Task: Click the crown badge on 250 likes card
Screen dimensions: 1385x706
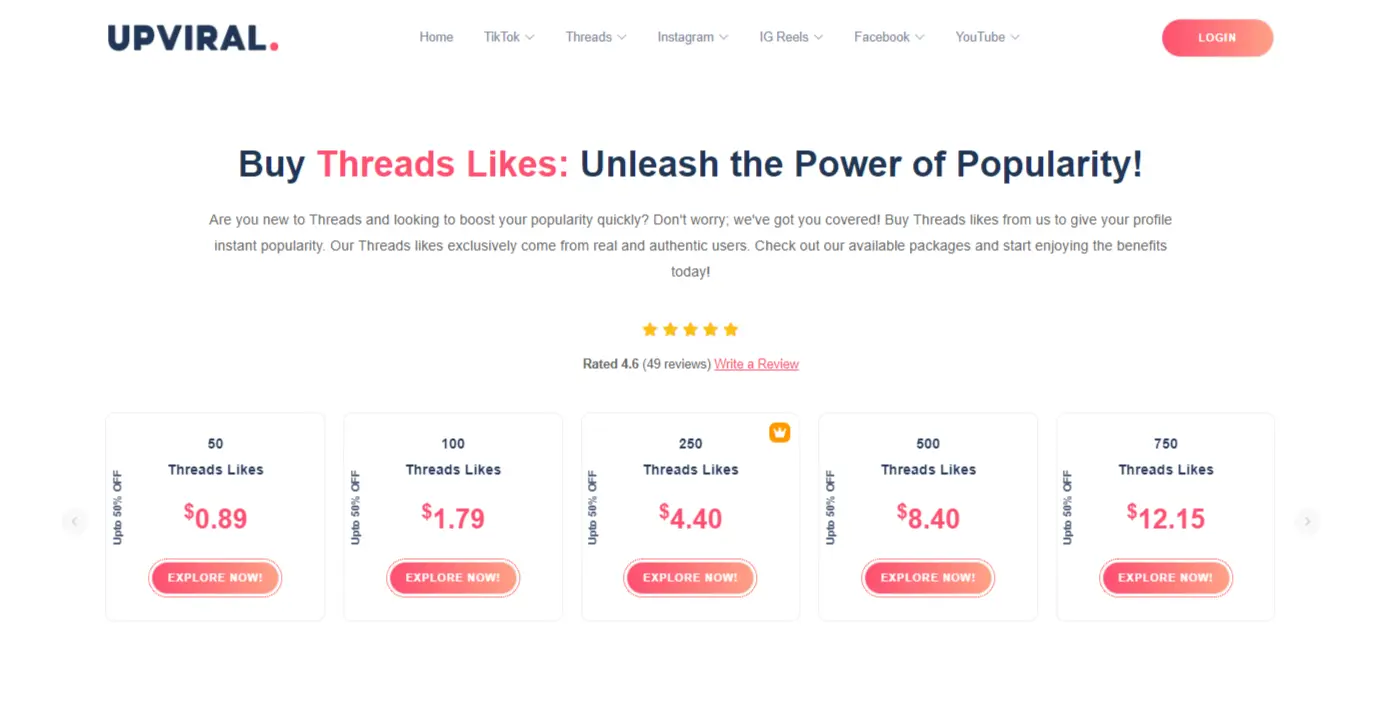Action: click(779, 432)
